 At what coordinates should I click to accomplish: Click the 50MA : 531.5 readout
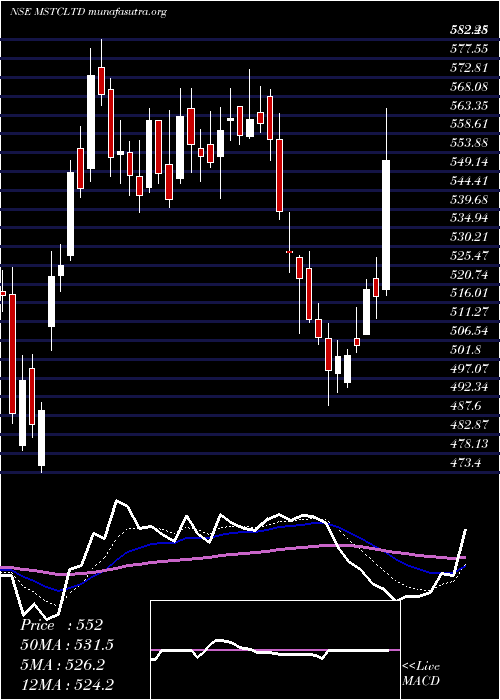click(67, 644)
